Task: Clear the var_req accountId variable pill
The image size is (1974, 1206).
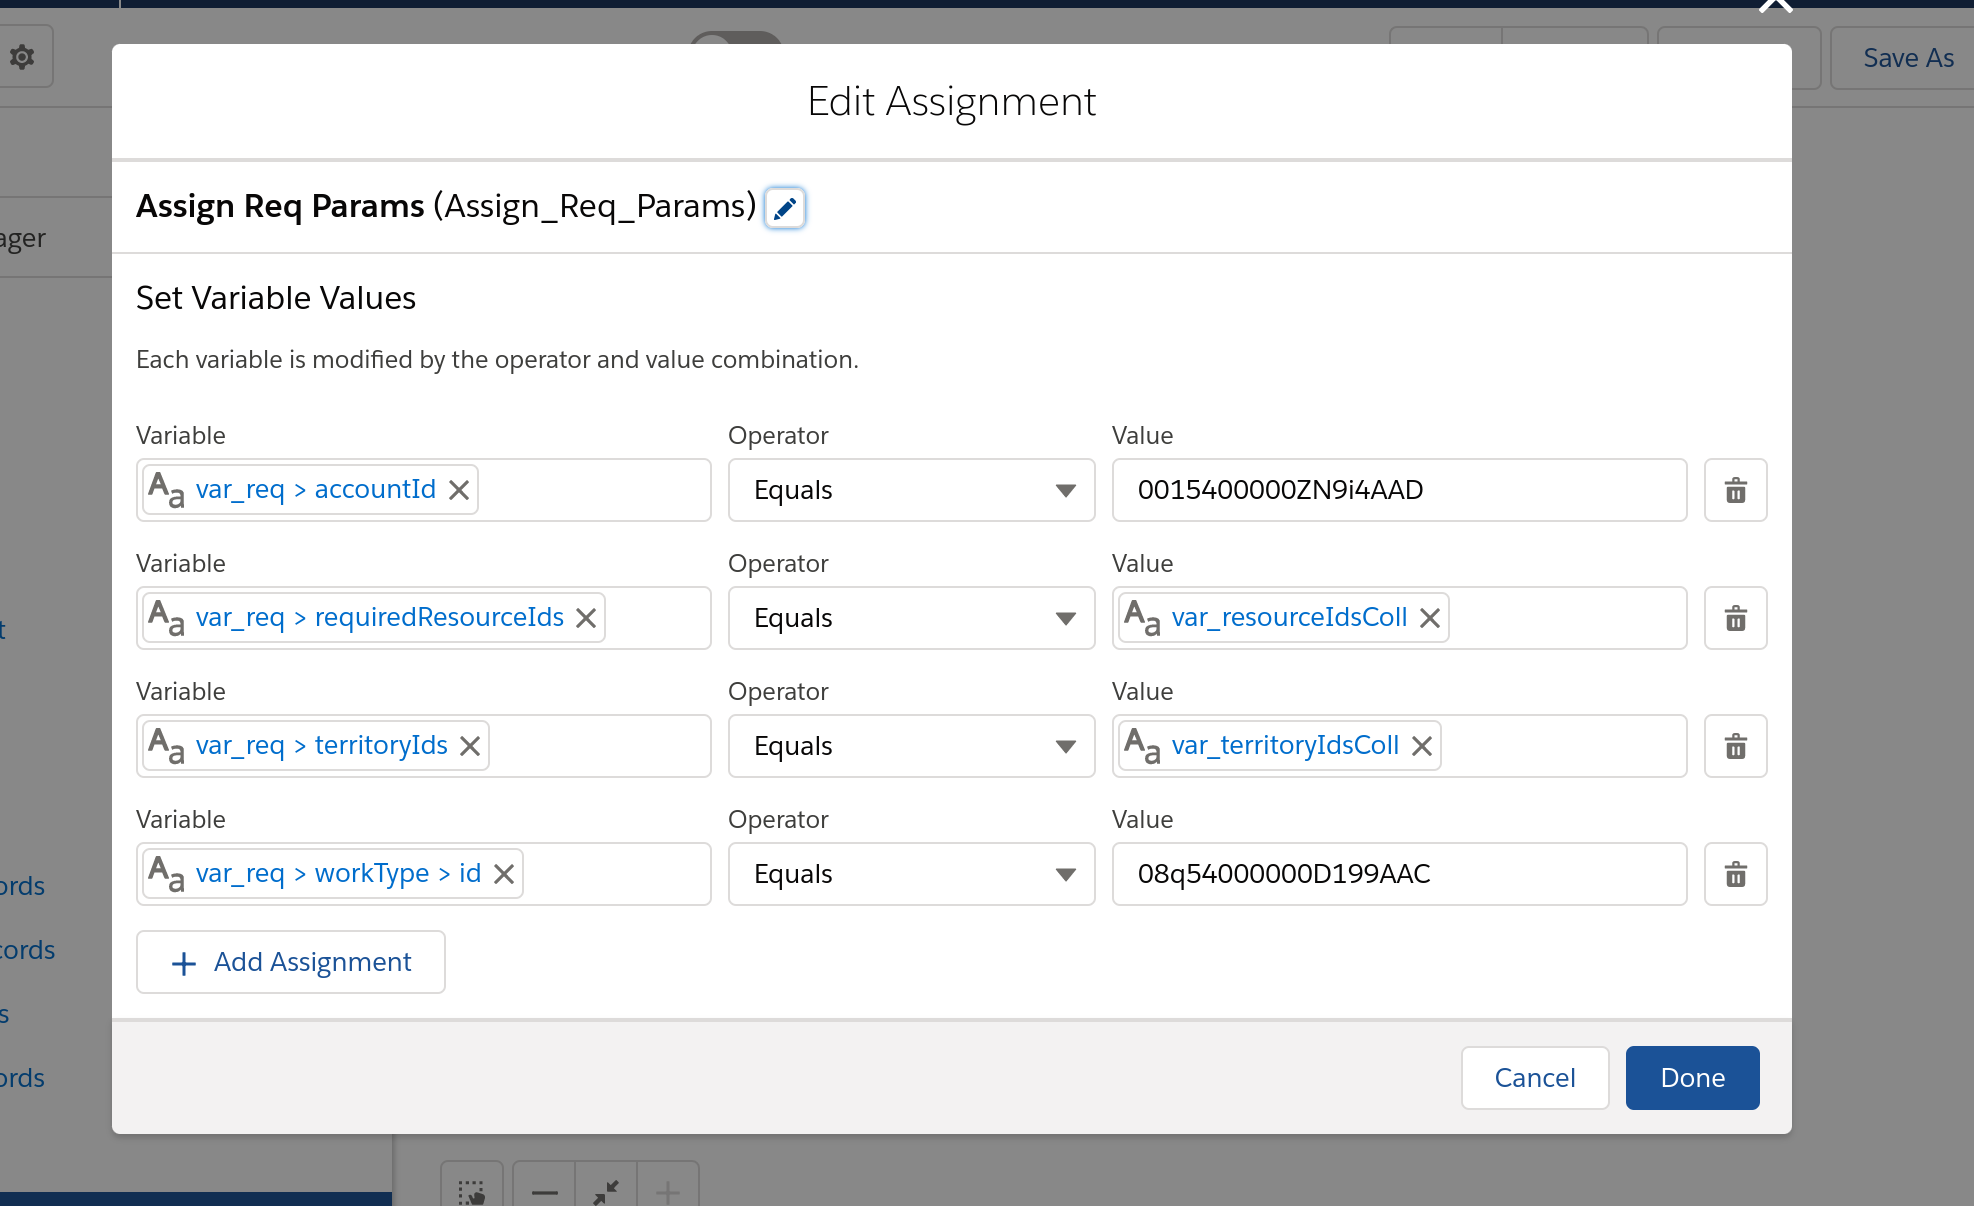Action: click(459, 490)
